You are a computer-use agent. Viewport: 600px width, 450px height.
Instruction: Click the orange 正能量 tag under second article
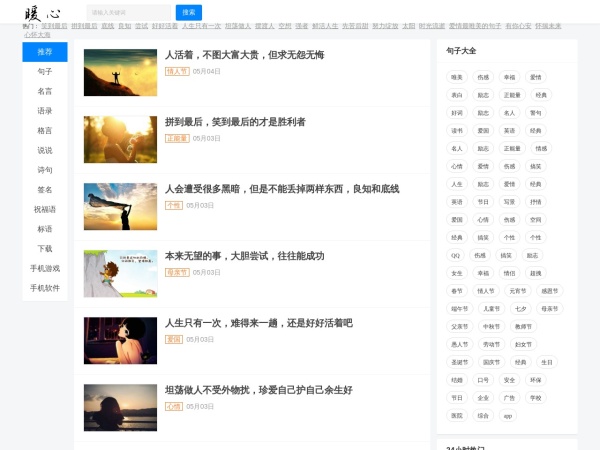tap(177, 139)
